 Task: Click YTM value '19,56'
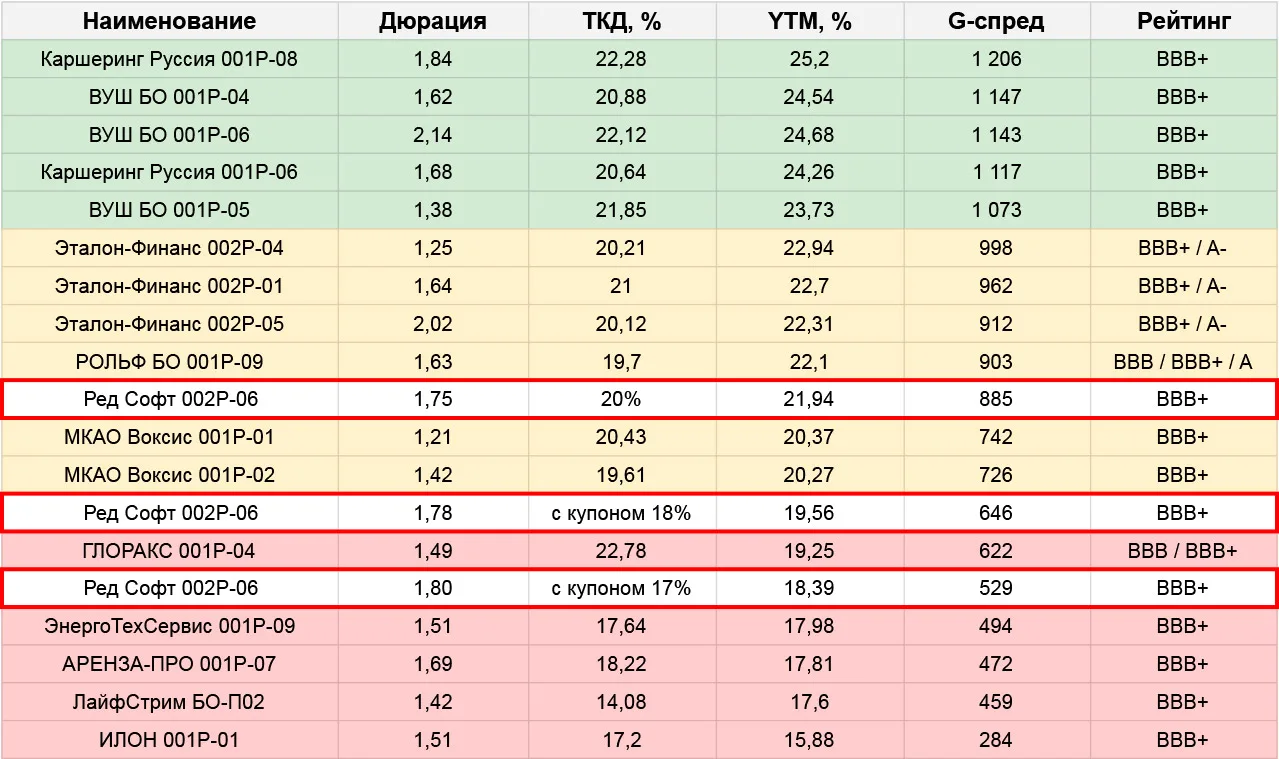pos(809,513)
